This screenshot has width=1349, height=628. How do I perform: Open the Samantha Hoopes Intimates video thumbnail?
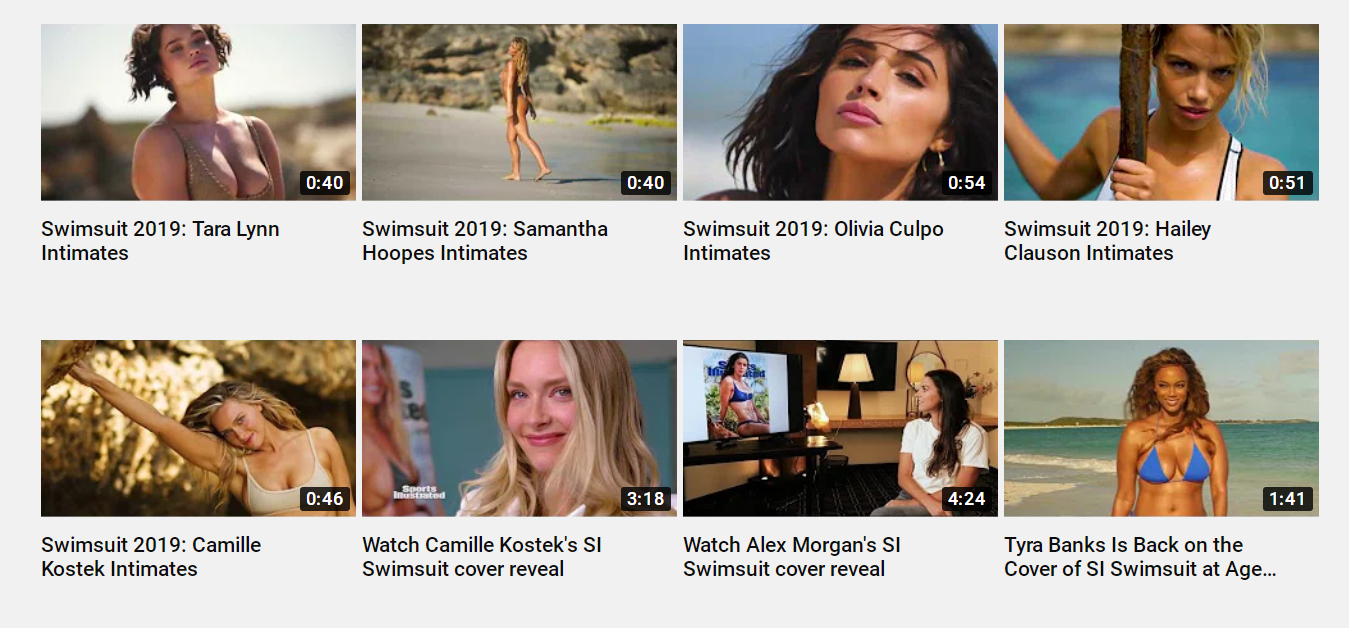tap(519, 112)
